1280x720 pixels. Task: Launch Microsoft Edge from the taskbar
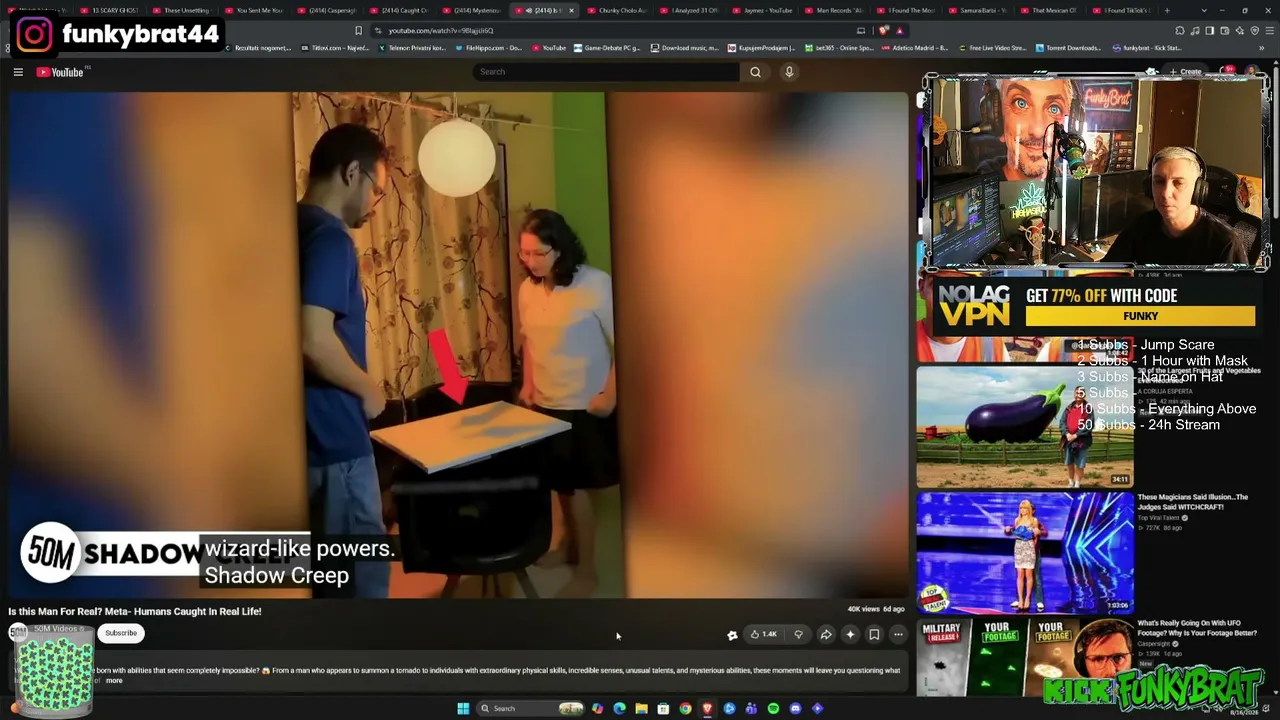(x=619, y=709)
